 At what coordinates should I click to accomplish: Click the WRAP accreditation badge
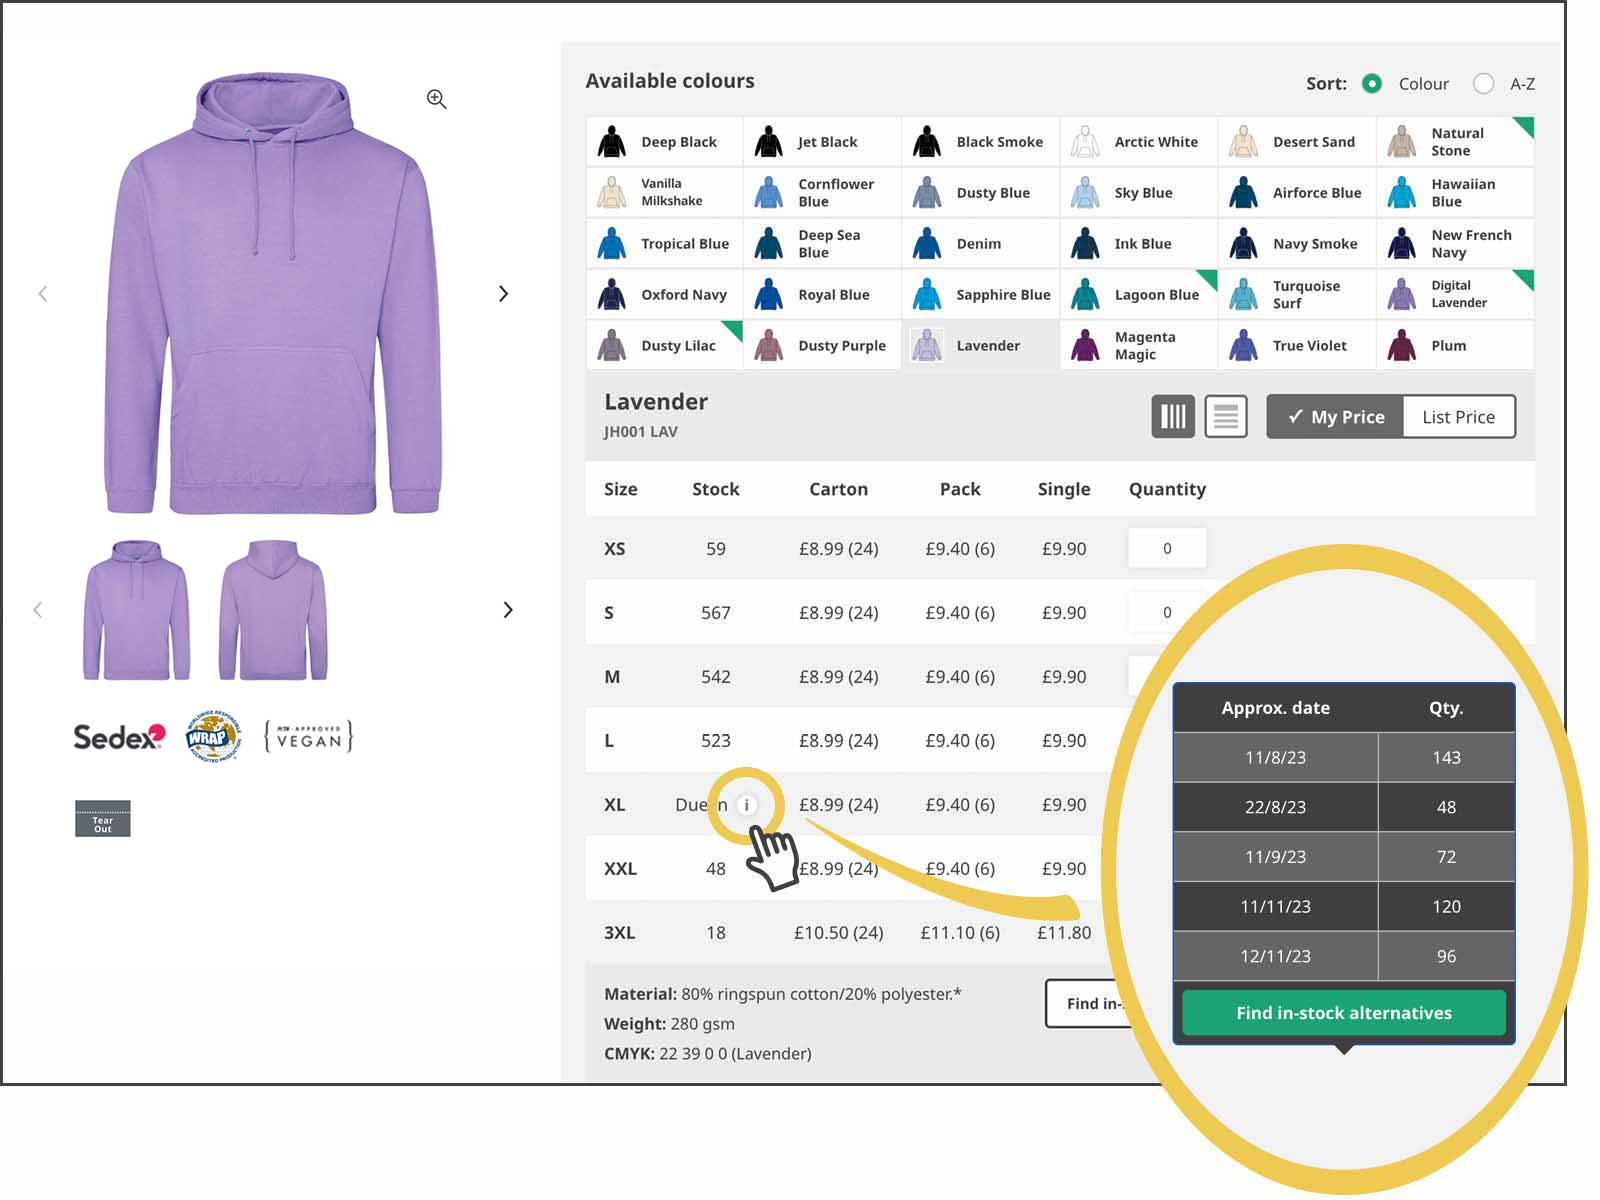pos(213,738)
